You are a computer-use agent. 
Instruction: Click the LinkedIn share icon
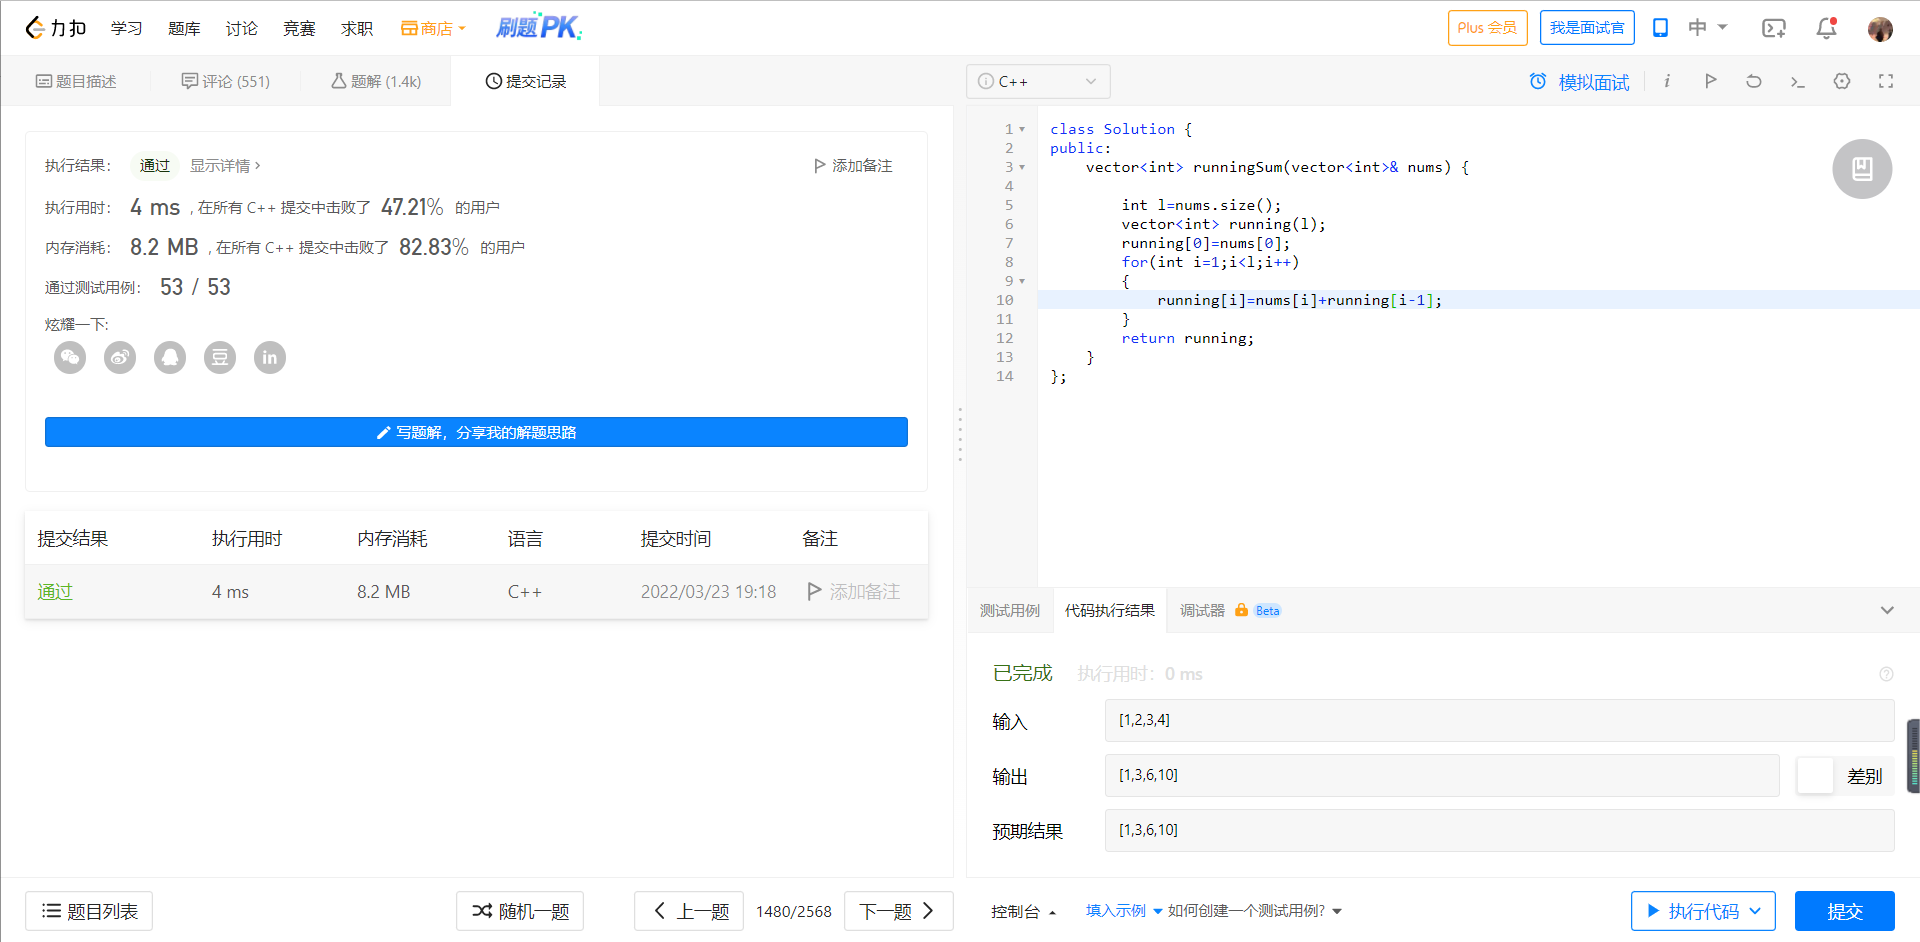pos(270,357)
